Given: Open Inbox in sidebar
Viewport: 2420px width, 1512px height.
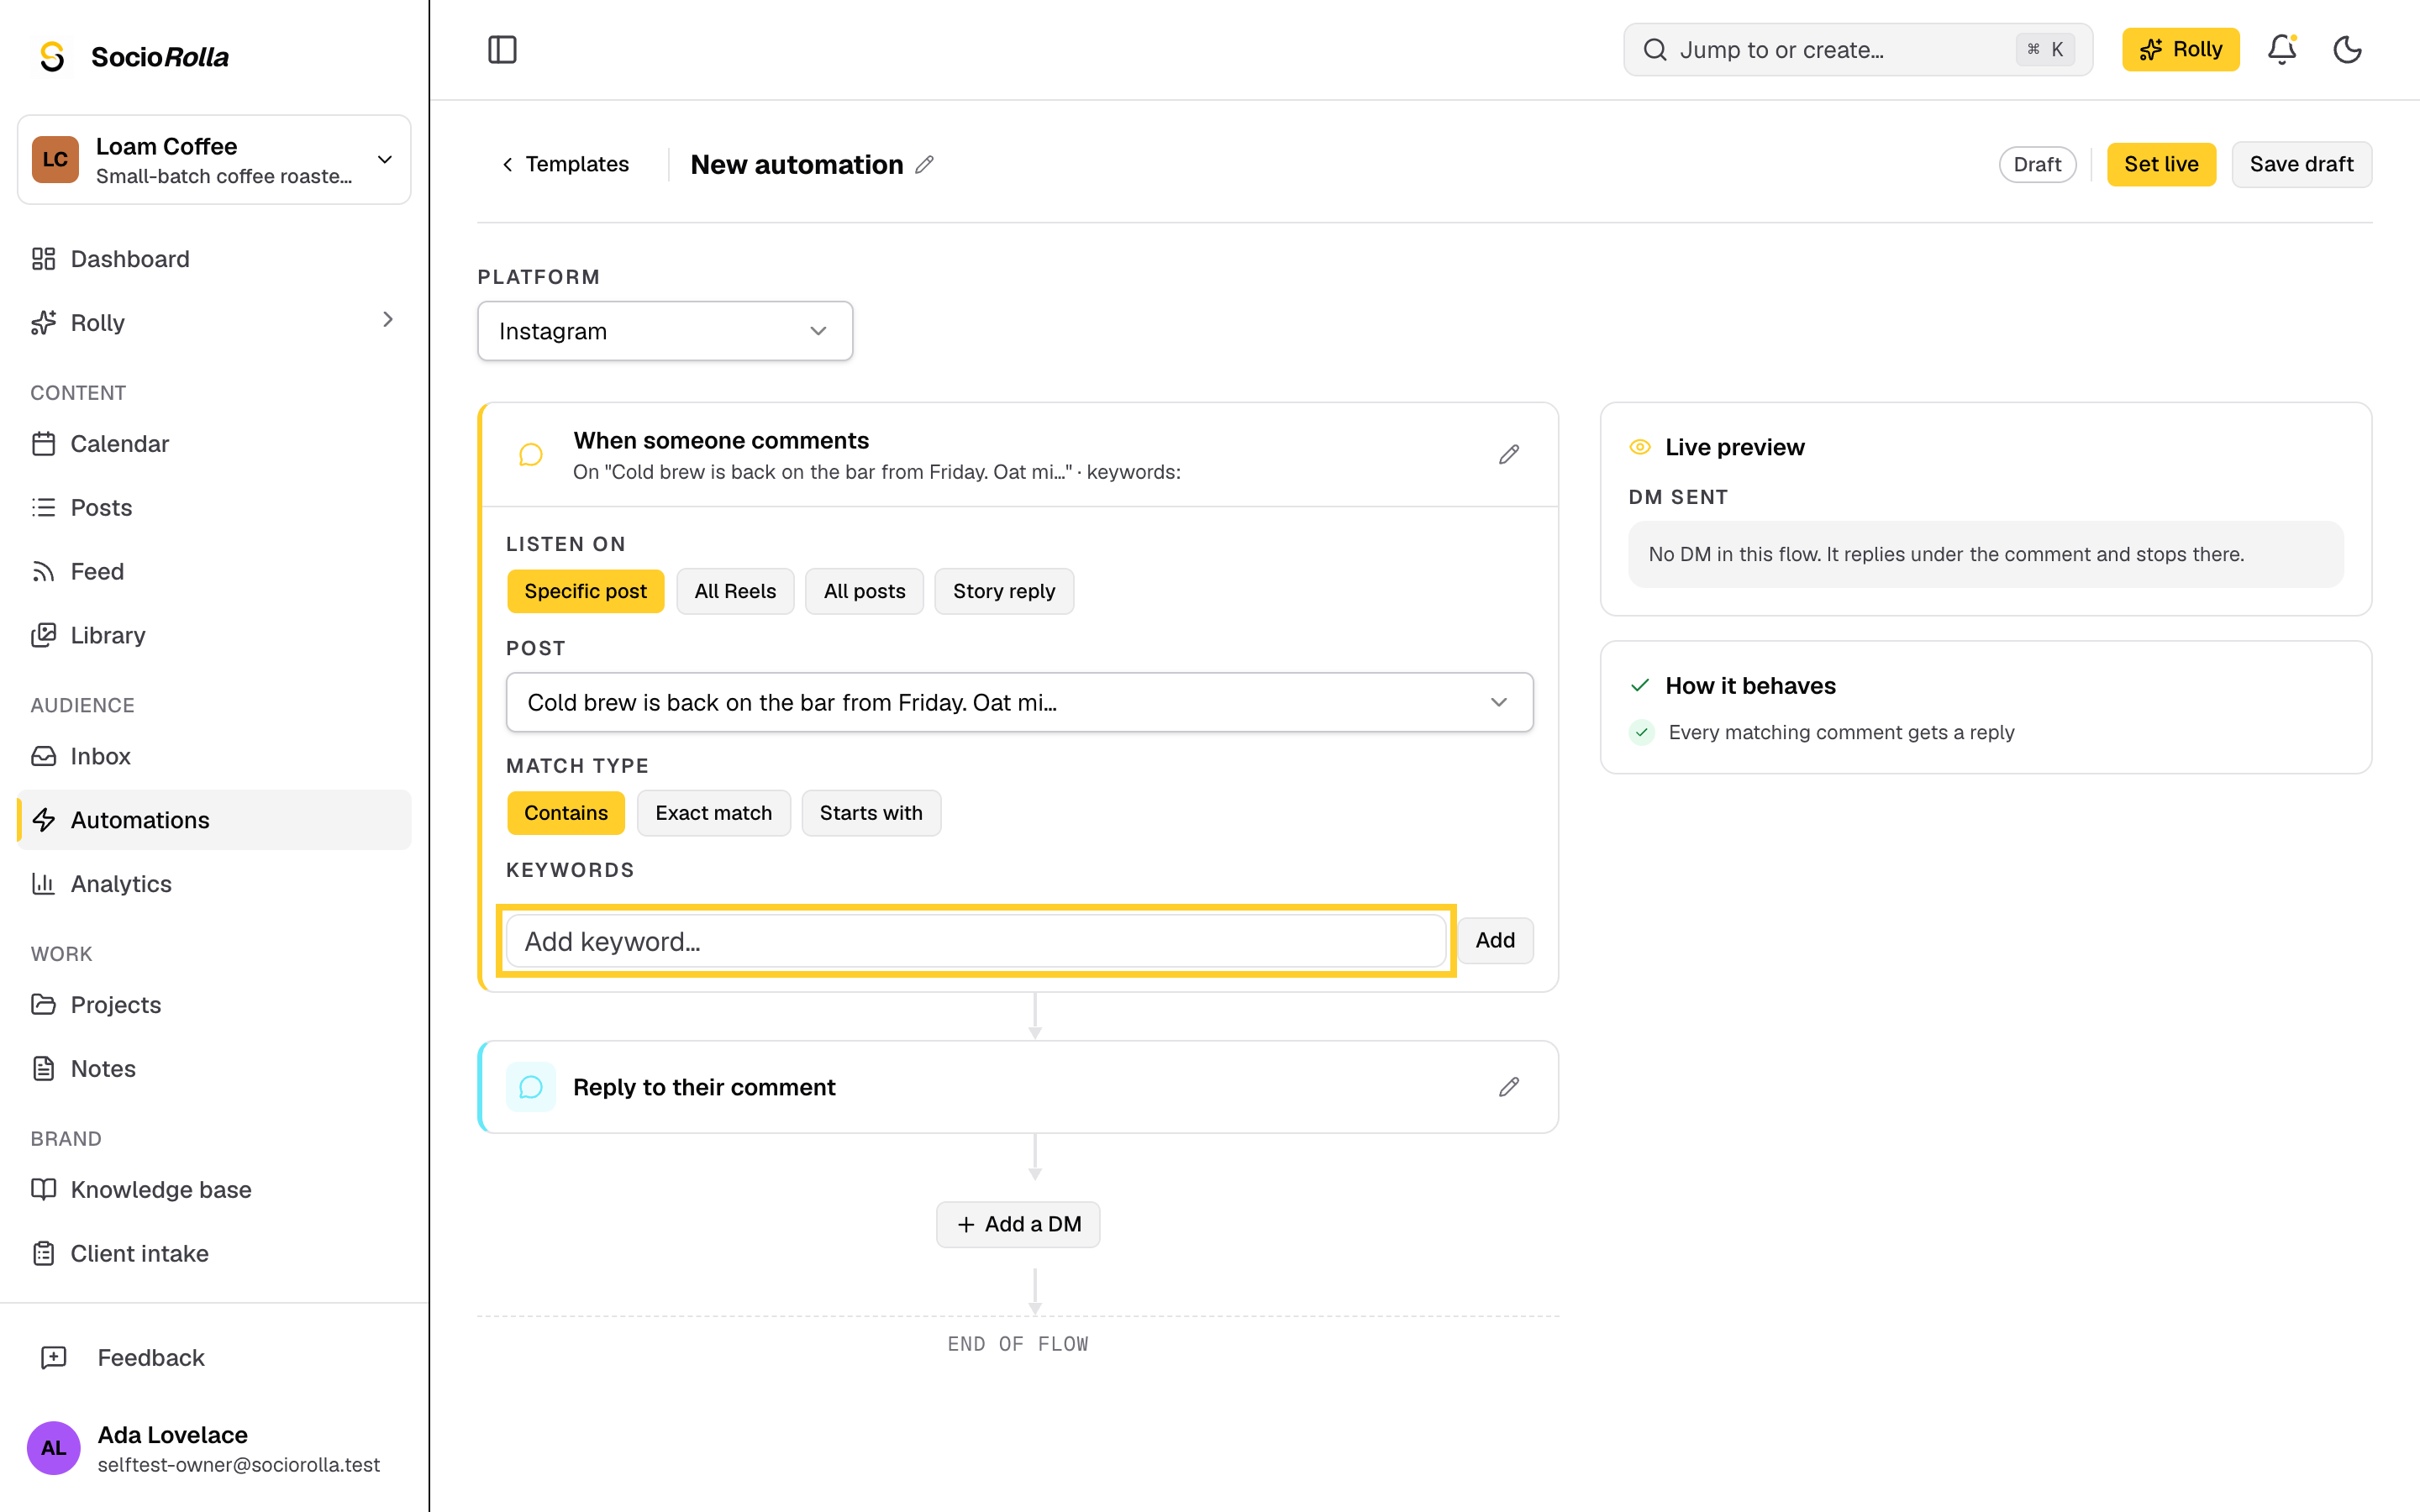Looking at the screenshot, I should pos(214,756).
